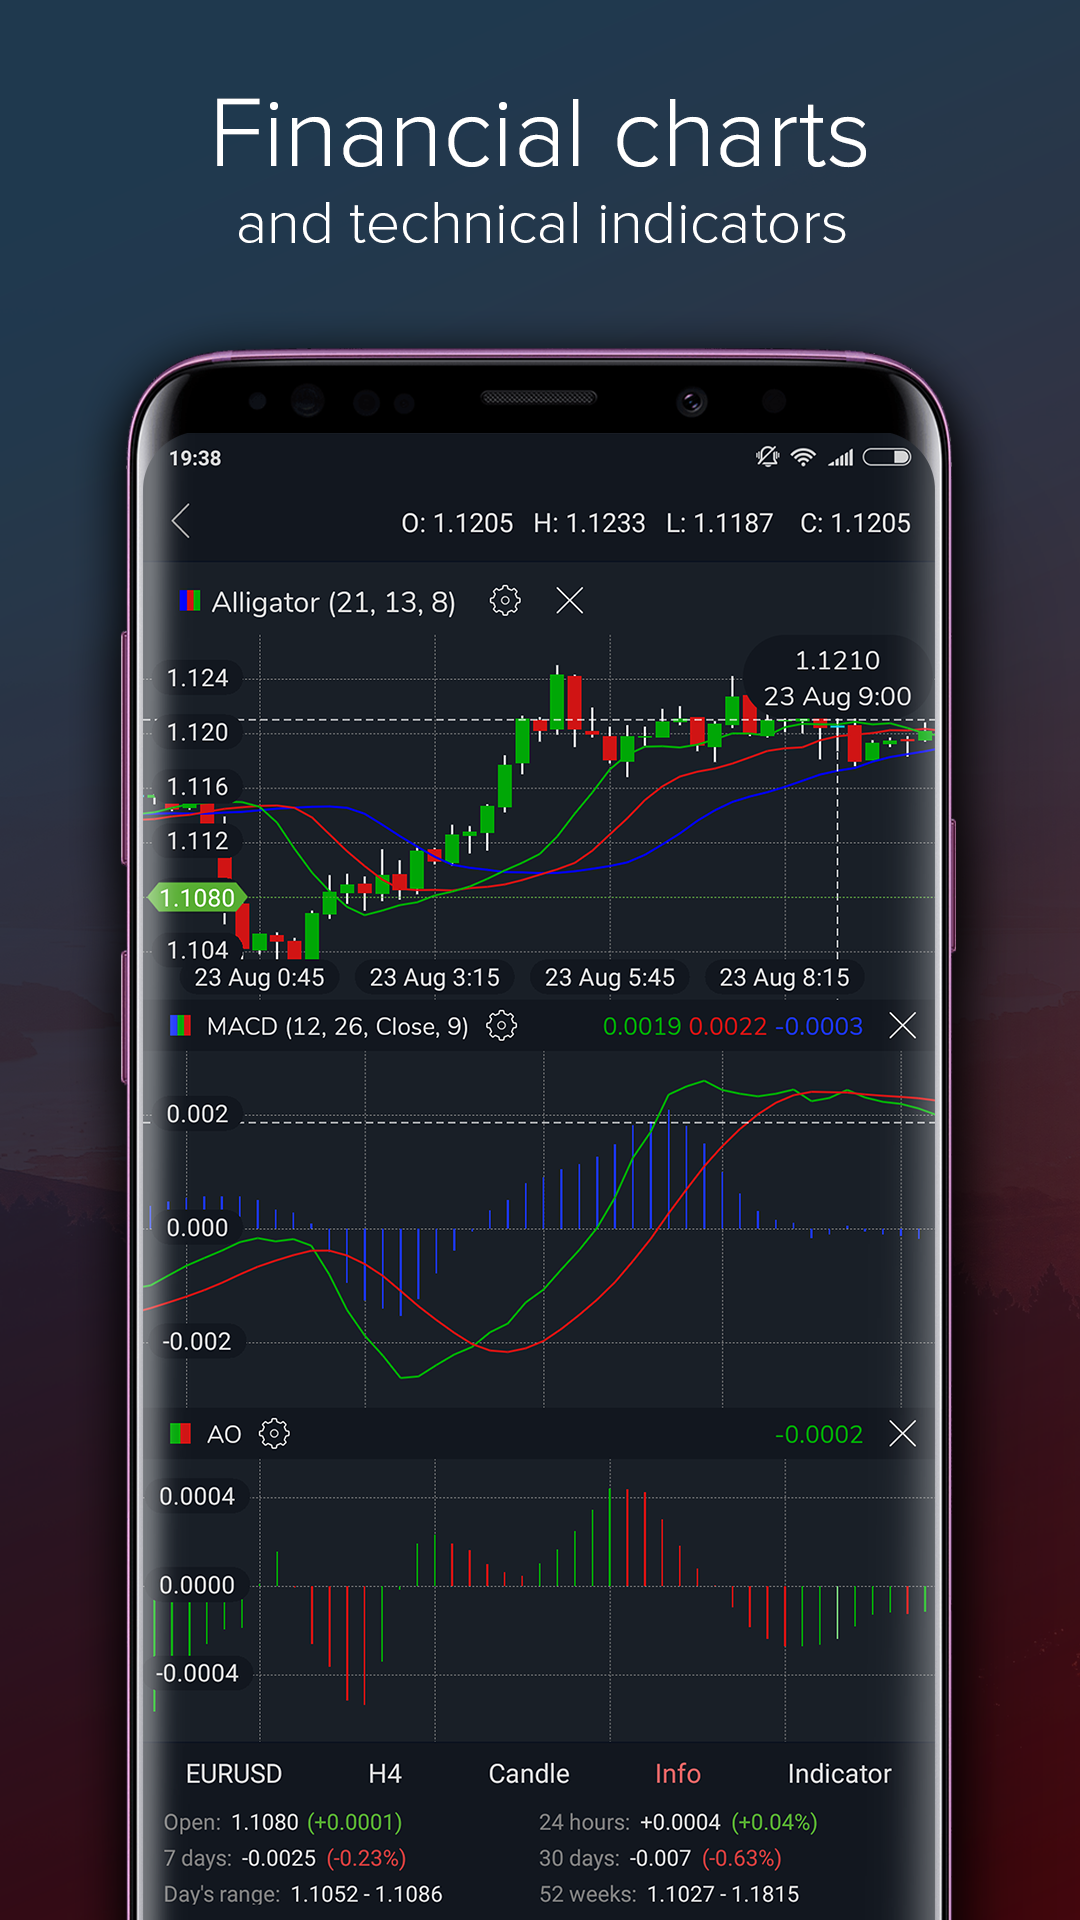Viewport: 1080px width, 1920px height.
Task: Tap the '52 weeks' range info row
Action: pyautogui.click(x=669, y=1894)
